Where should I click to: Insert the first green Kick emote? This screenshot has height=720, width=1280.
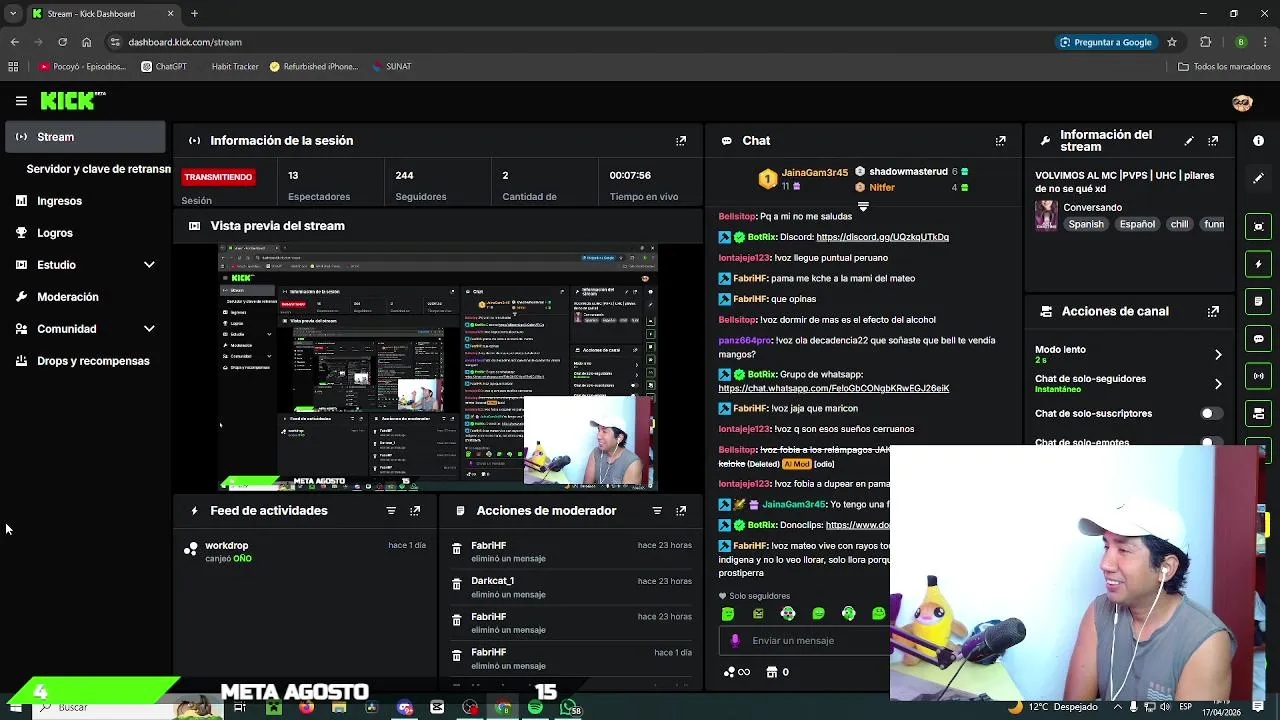pyautogui.click(x=728, y=613)
